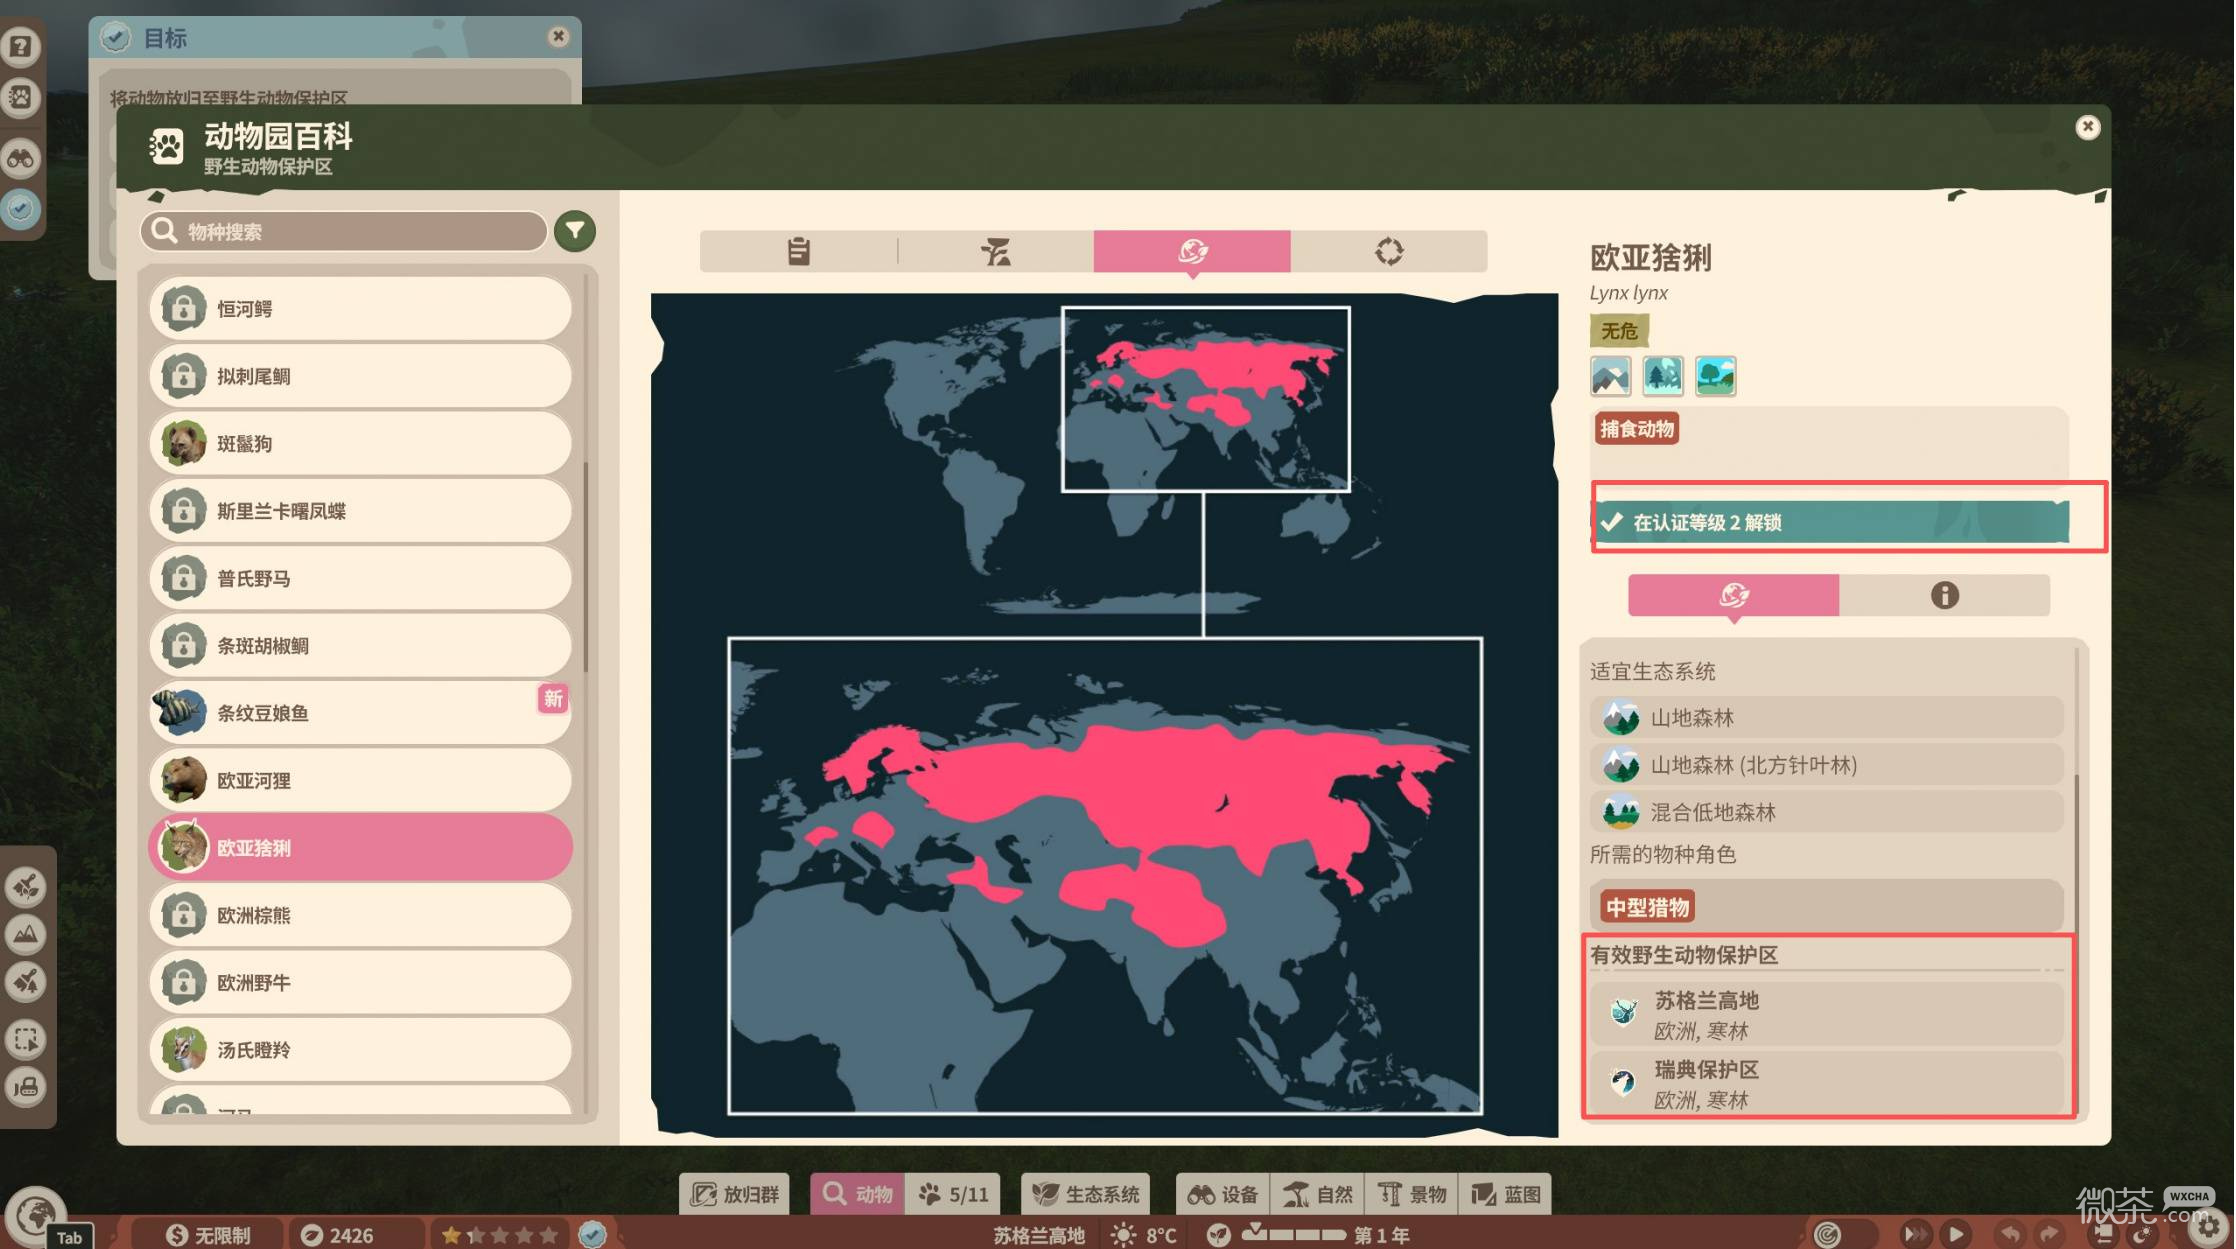
Task: Click the mountain biome icon
Action: point(1610,376)
